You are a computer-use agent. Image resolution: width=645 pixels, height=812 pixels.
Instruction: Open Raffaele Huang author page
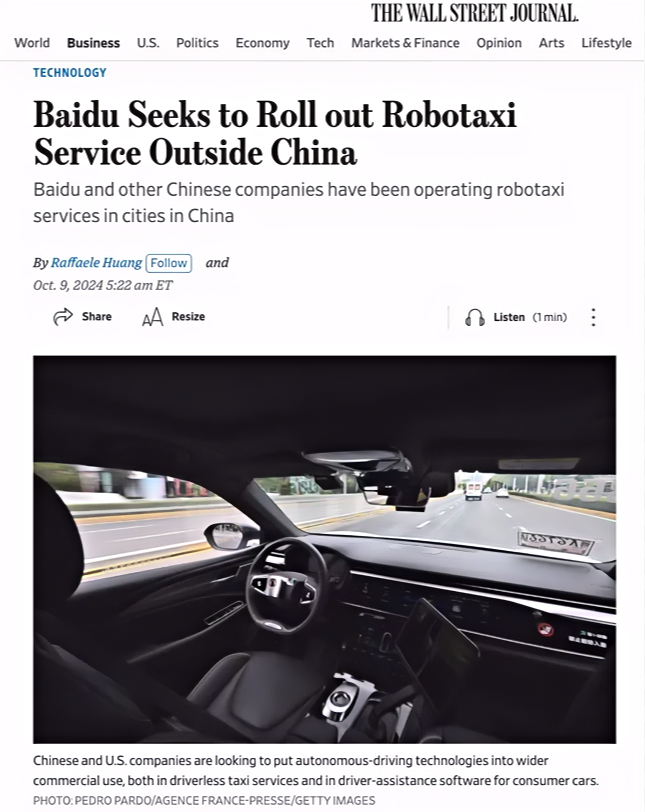[96, 263]
